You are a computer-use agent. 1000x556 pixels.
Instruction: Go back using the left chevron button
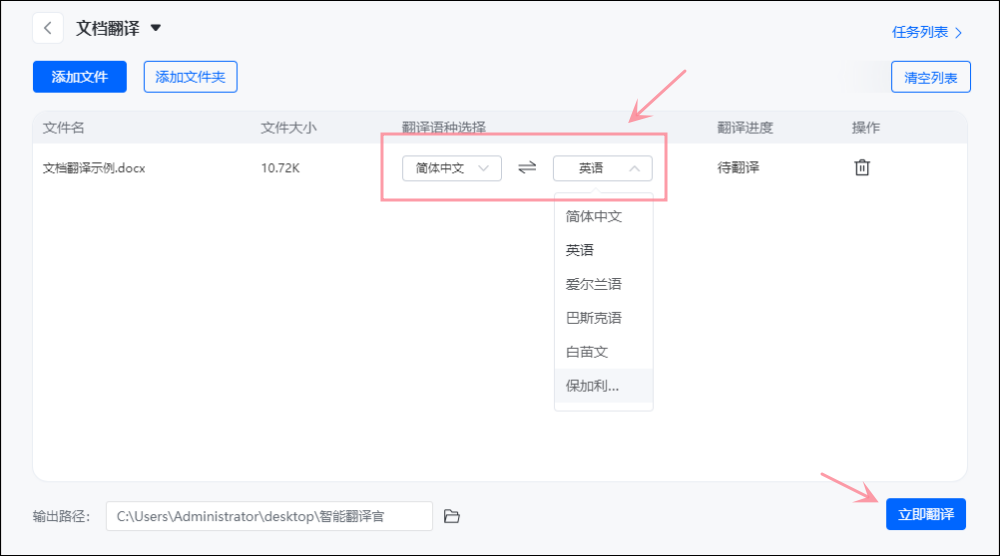point(48,28)
